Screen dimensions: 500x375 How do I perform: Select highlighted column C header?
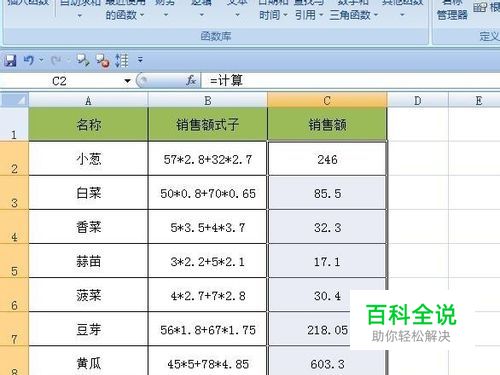point(327,100)
